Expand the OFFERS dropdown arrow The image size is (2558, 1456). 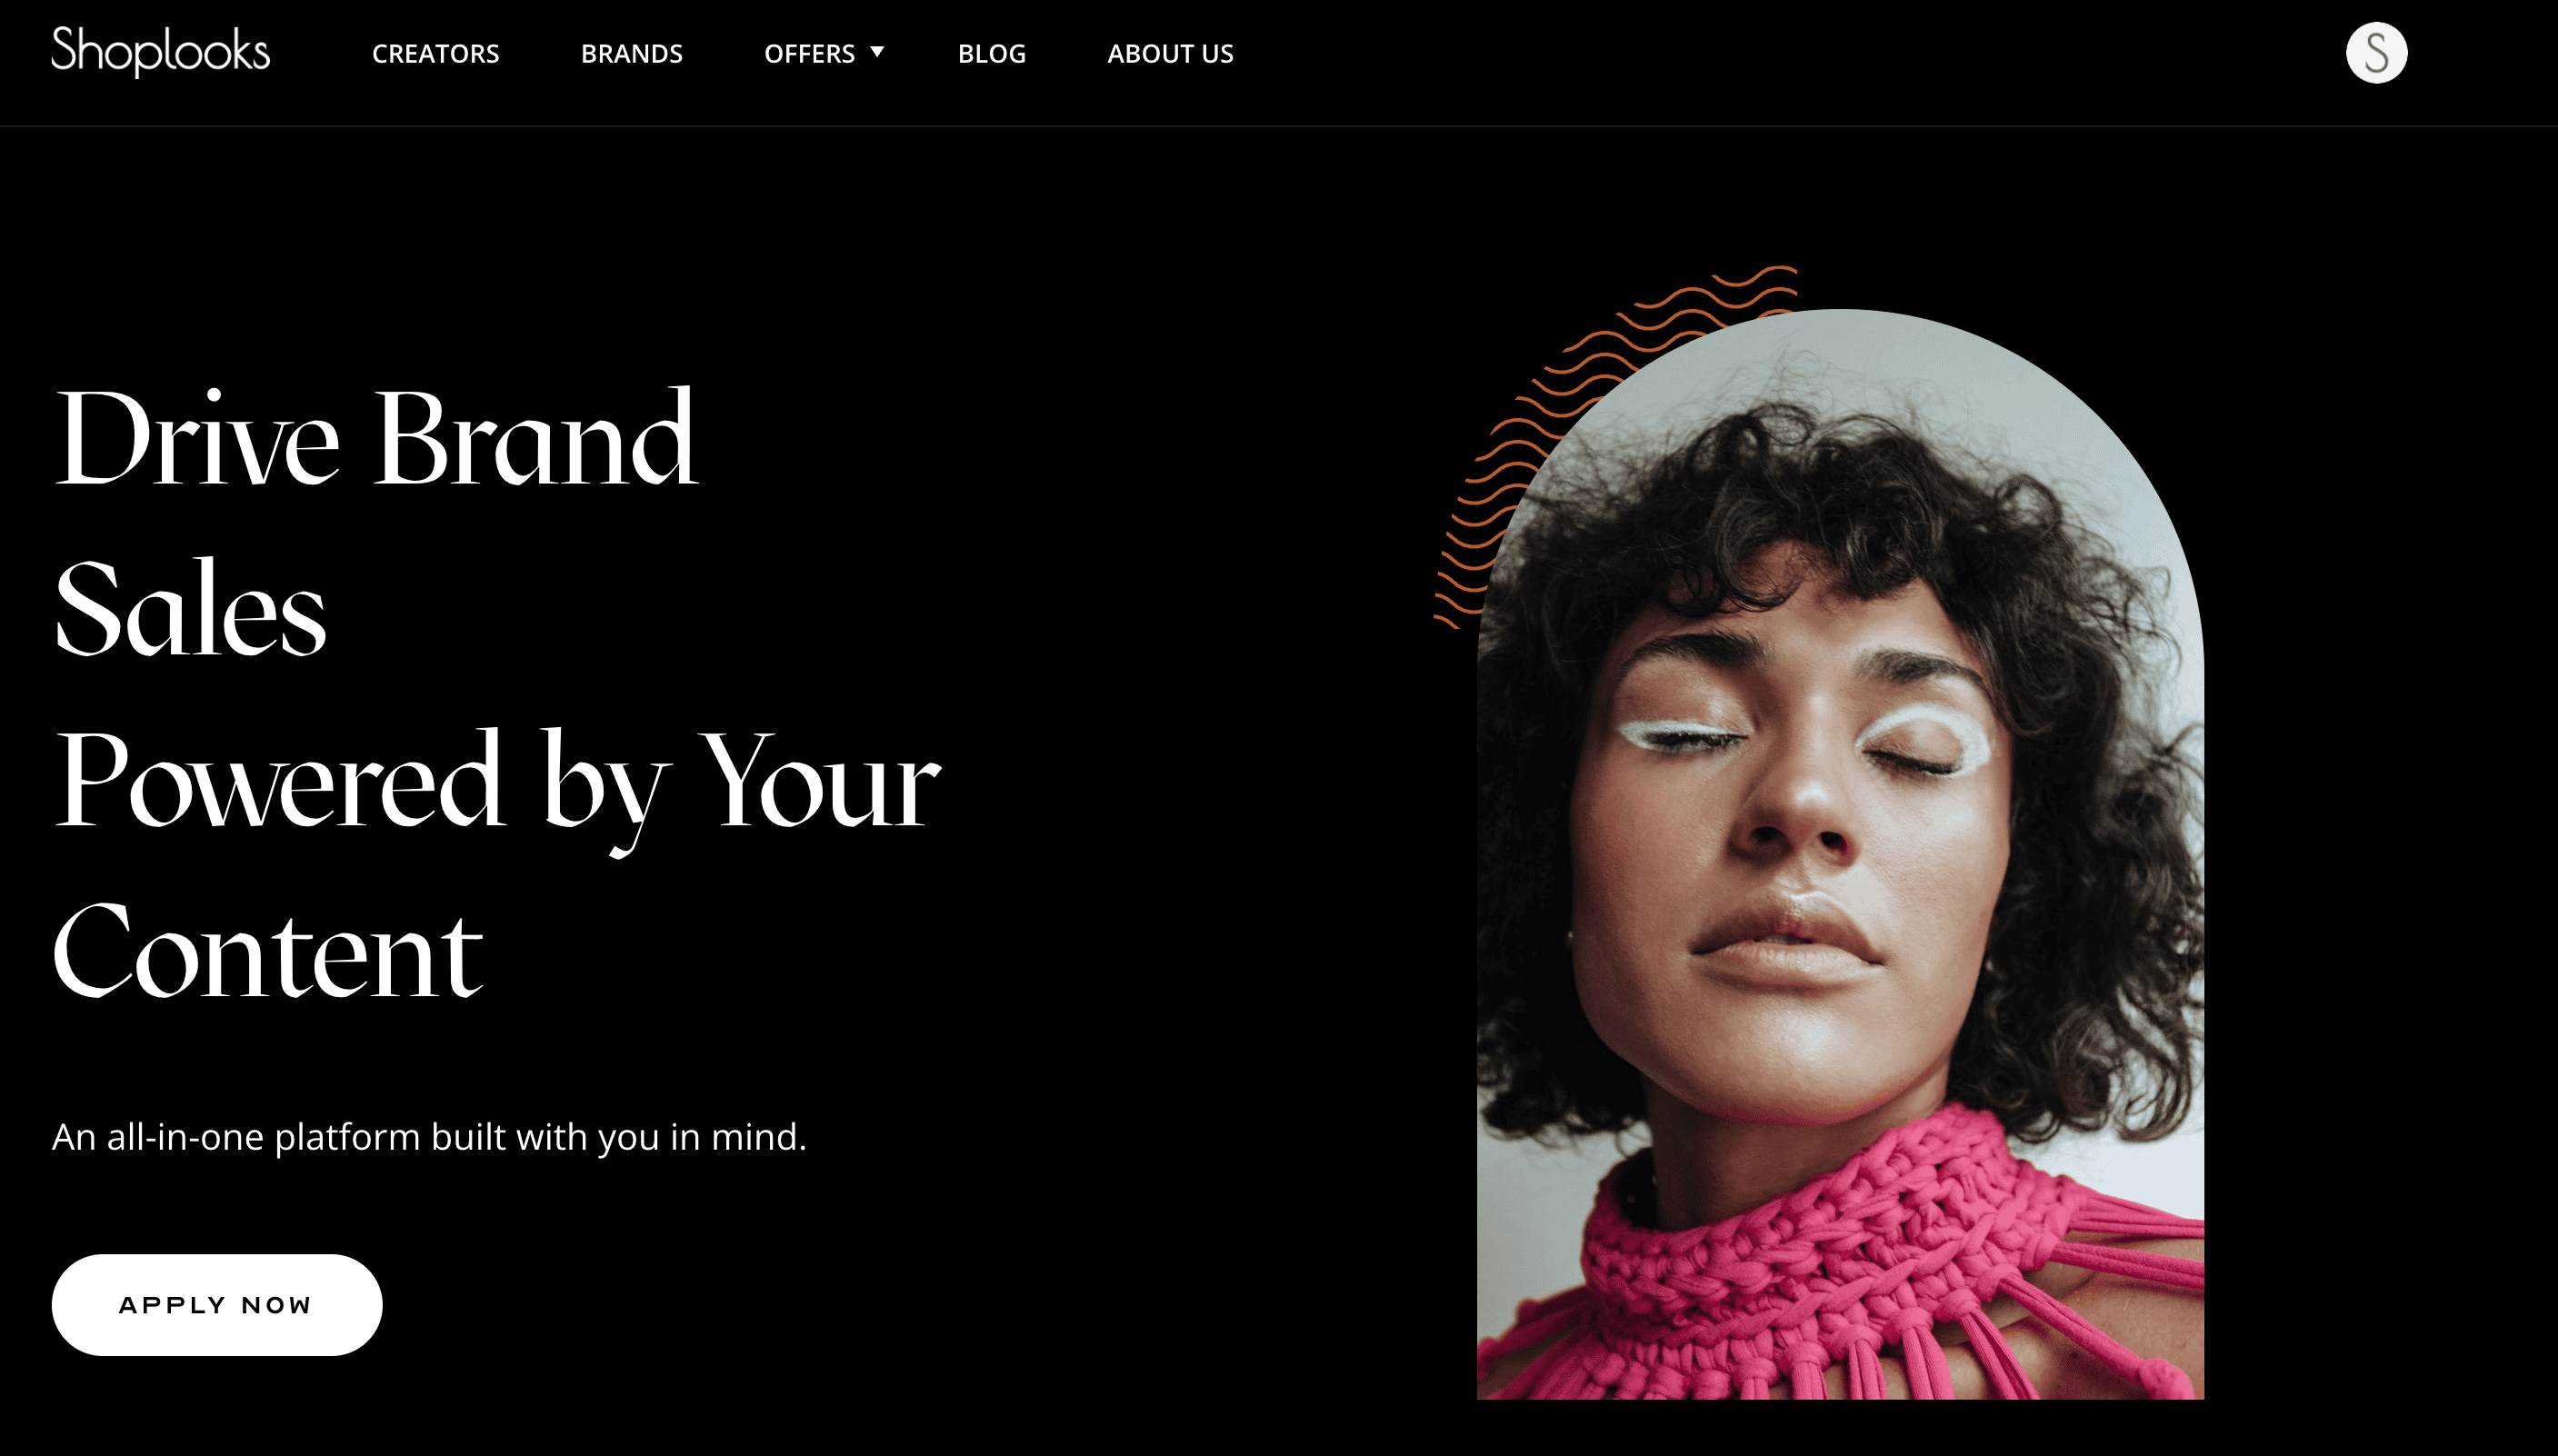pyautogui.click(x=877, y=52)
